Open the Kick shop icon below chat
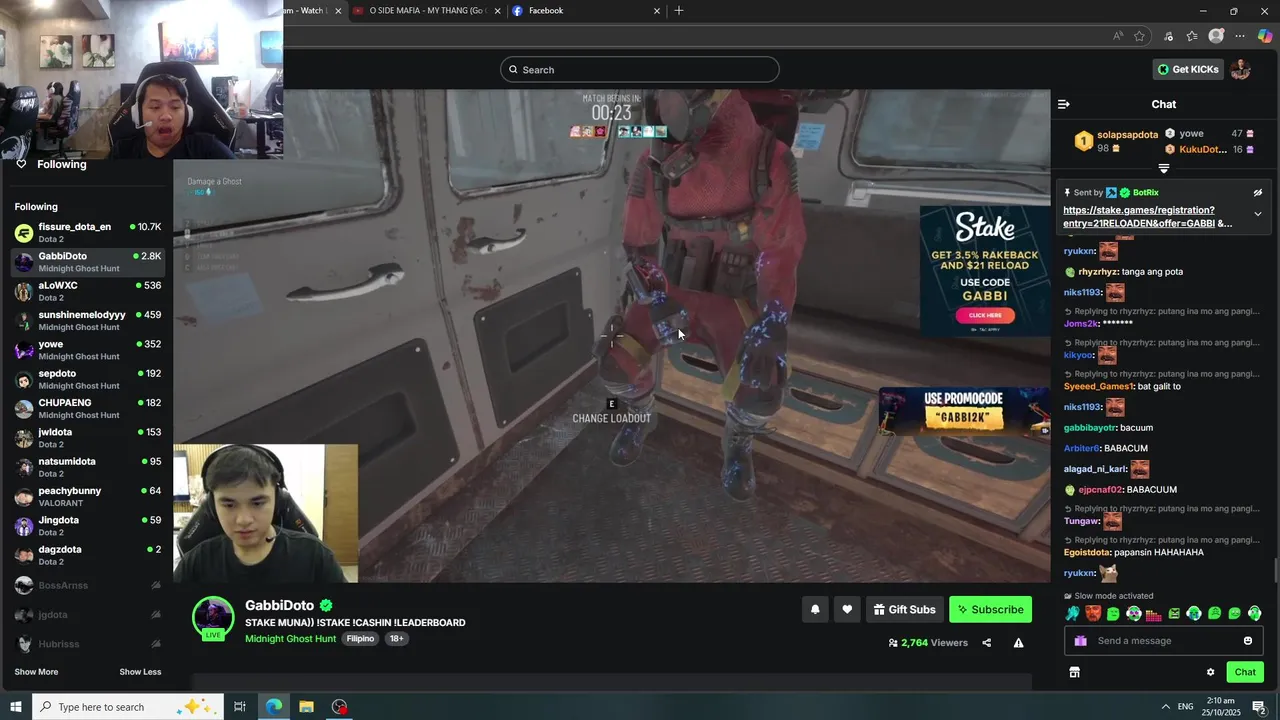Viewport: 1280px width, 720px height. (1074, 672)
